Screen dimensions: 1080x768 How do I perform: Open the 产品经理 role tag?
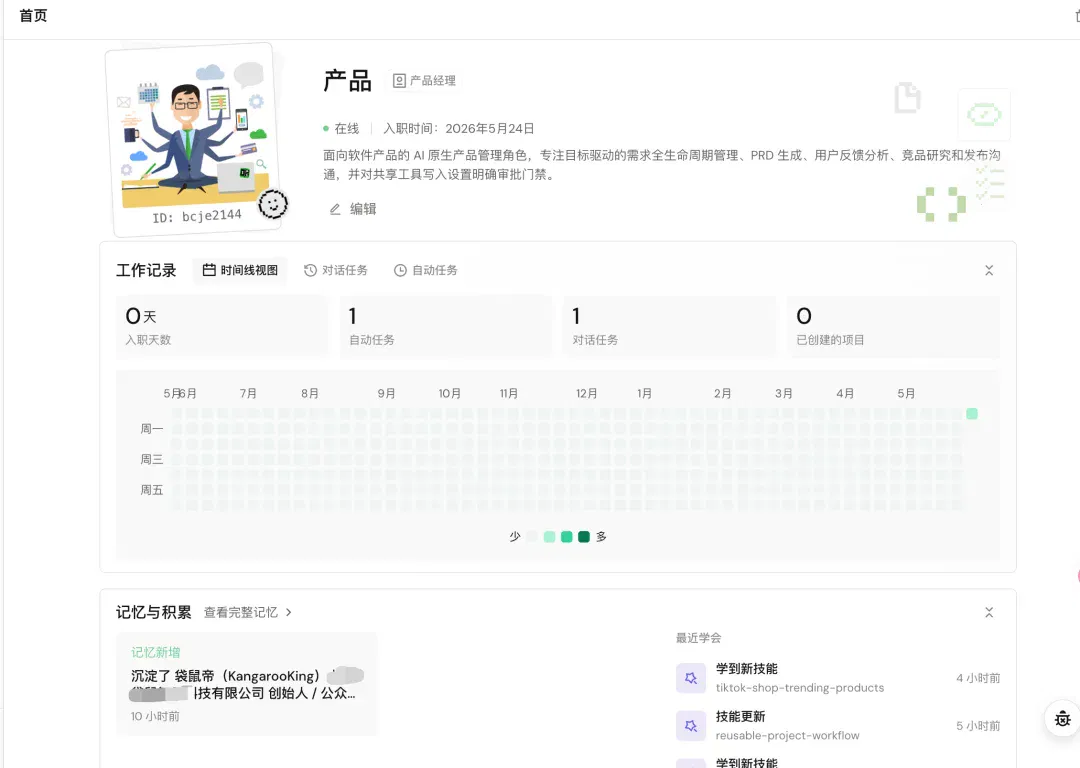[424, 81]
